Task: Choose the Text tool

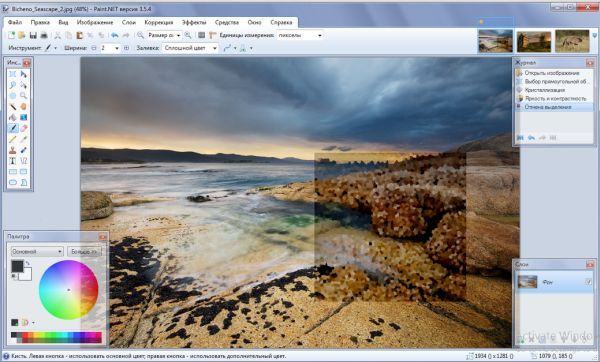Action: (13, 161)
